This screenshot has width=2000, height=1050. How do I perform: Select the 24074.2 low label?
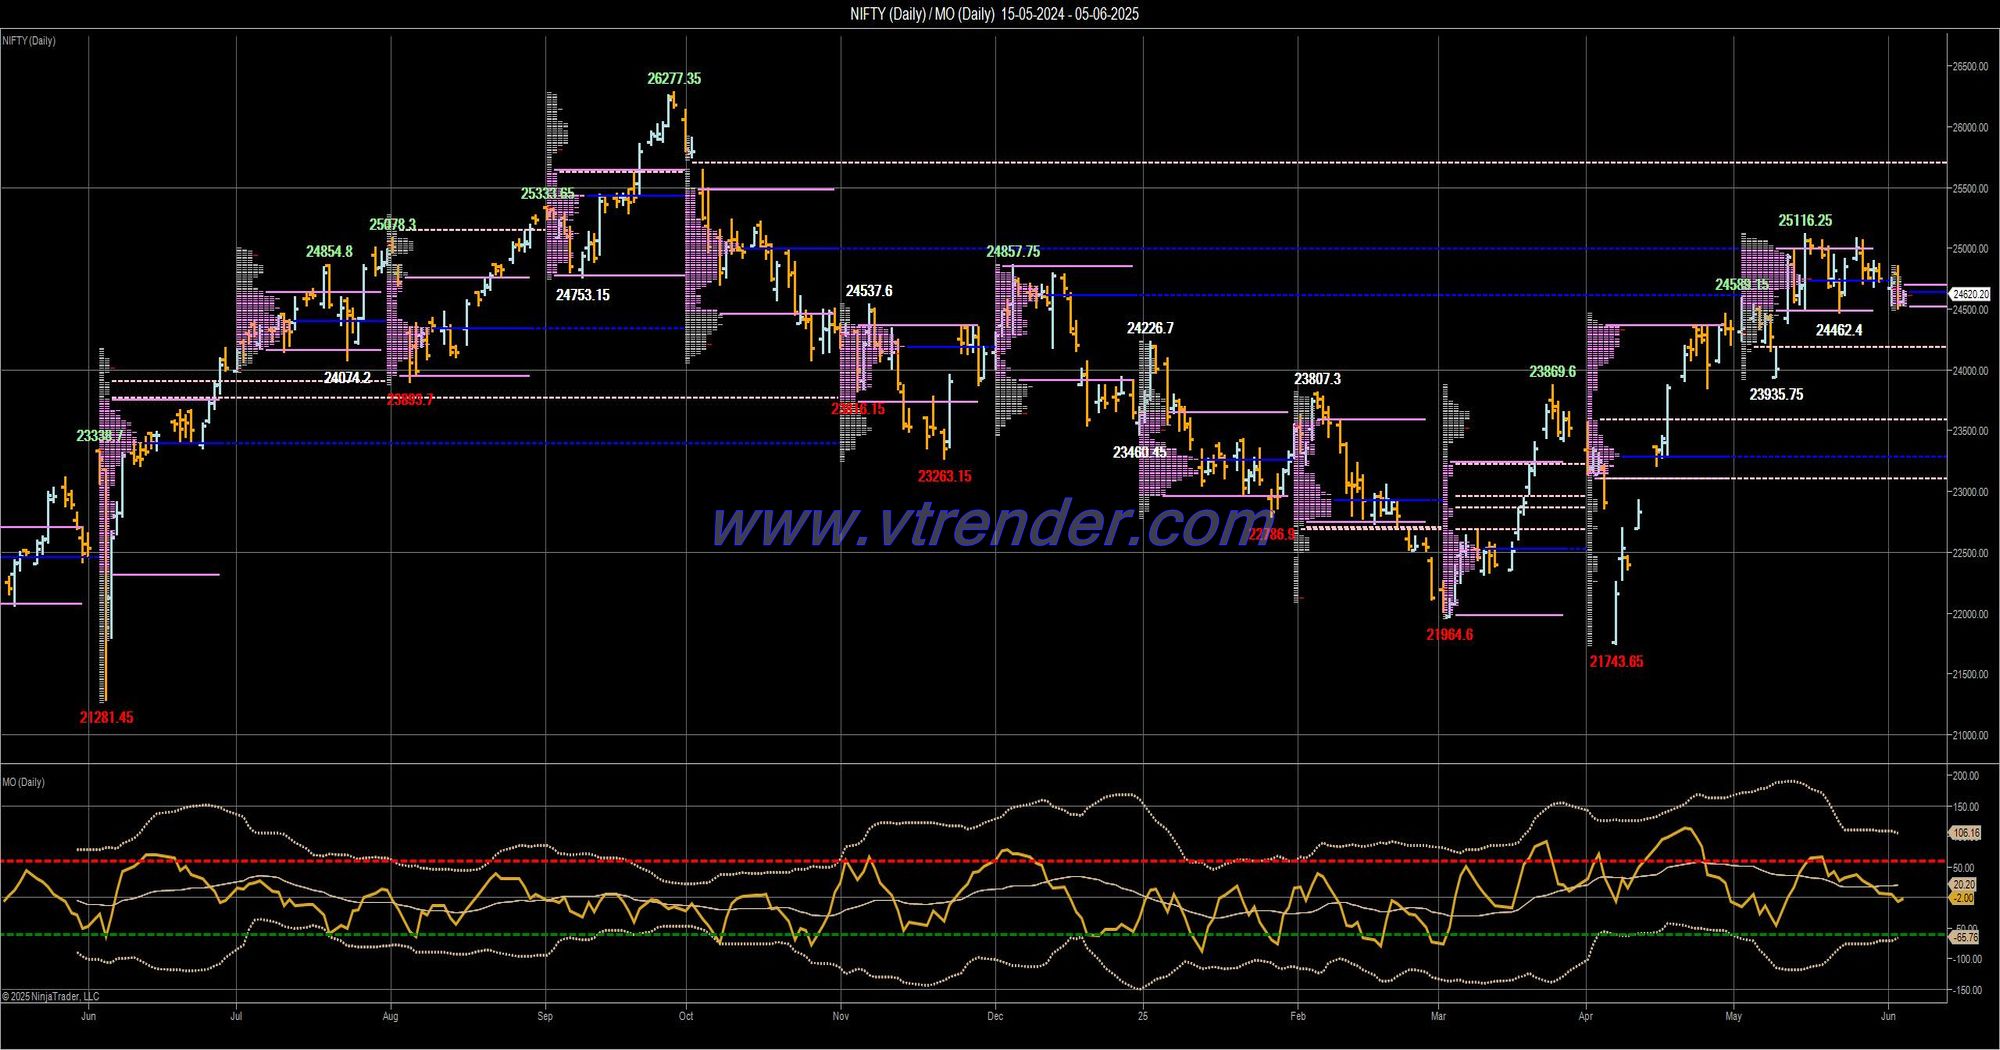pos(347,378)
